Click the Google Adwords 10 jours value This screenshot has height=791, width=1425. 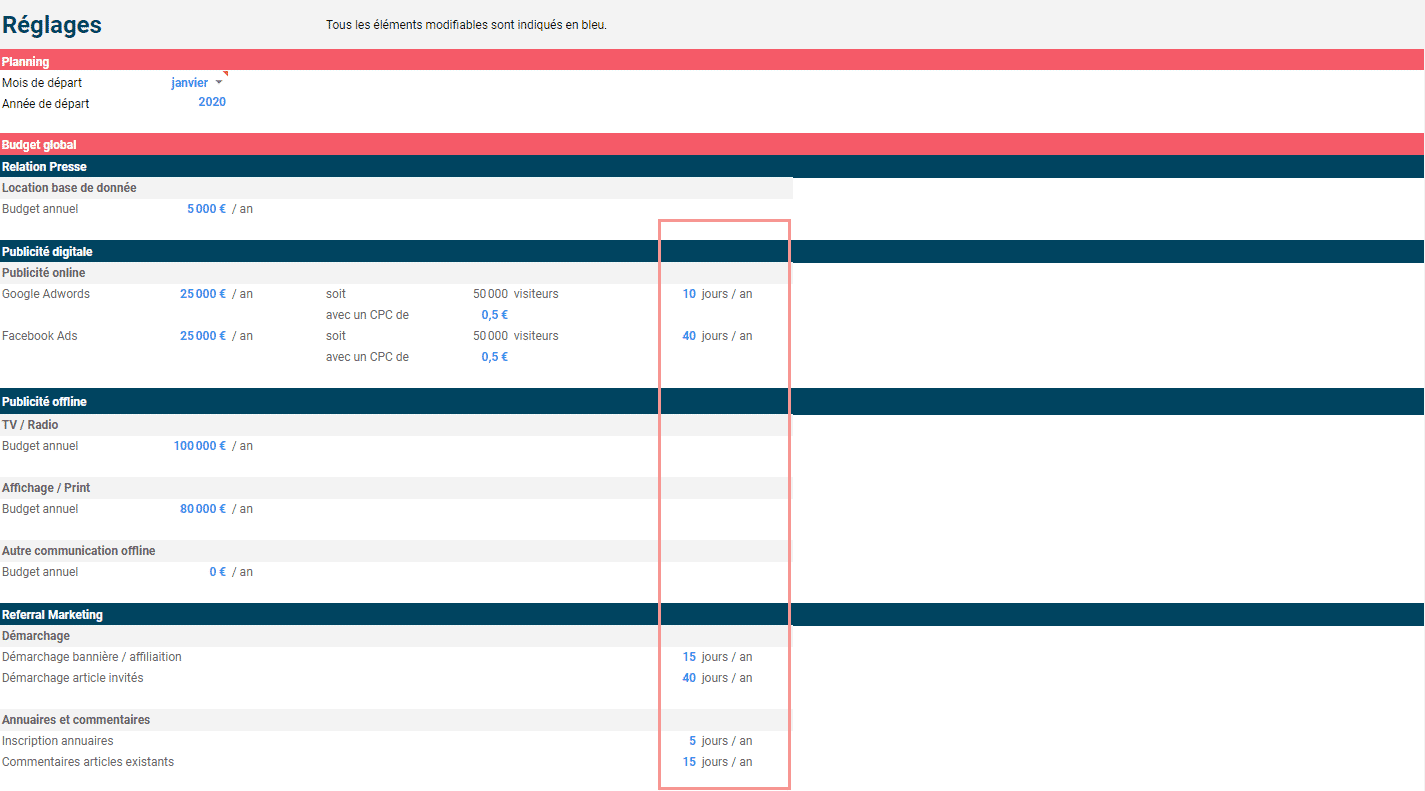coord(689,294)
